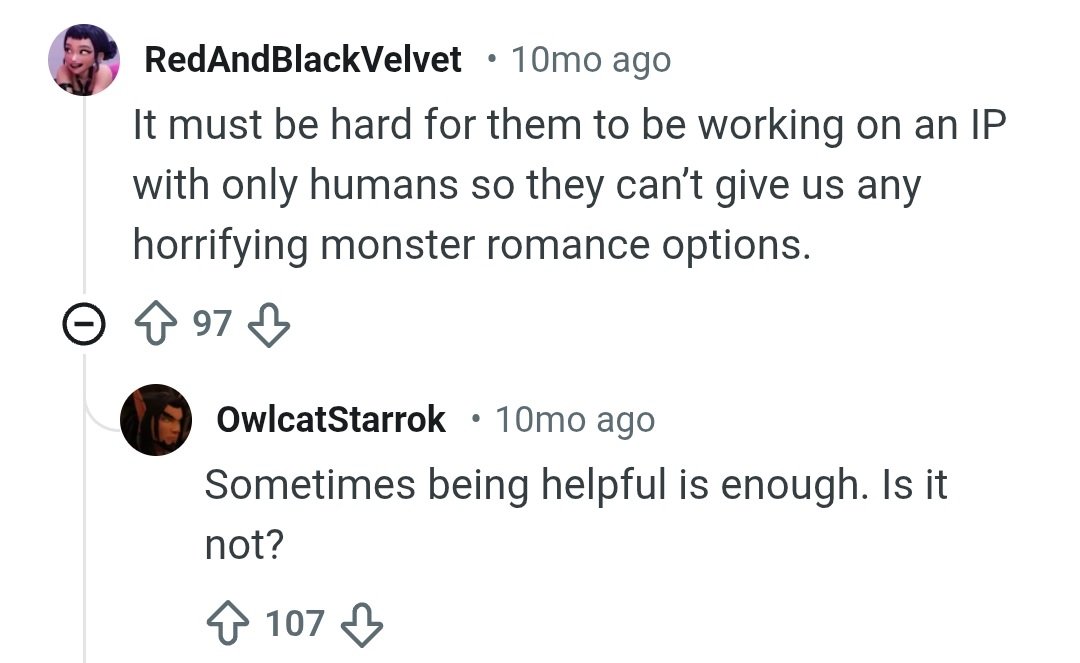Visit the RedAndBlackVelvet user profile
The width and height of the screenshot is (1080, 663).
point(303,60)
